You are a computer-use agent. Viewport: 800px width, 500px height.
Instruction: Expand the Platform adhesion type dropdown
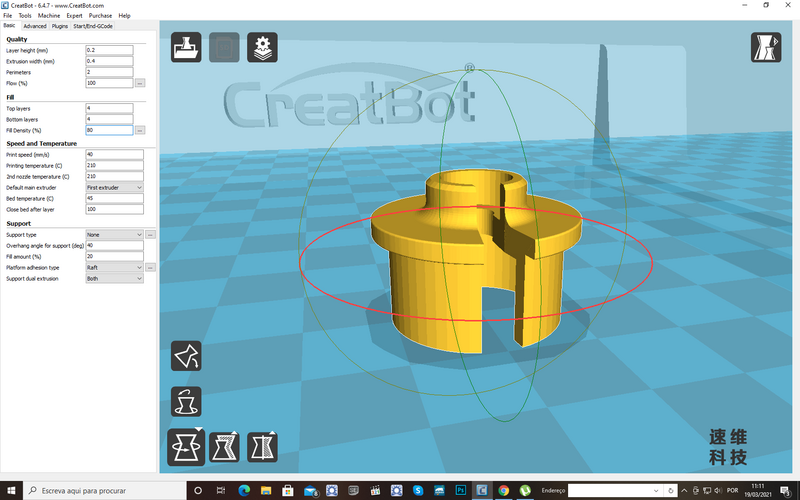tap(114, 267)
